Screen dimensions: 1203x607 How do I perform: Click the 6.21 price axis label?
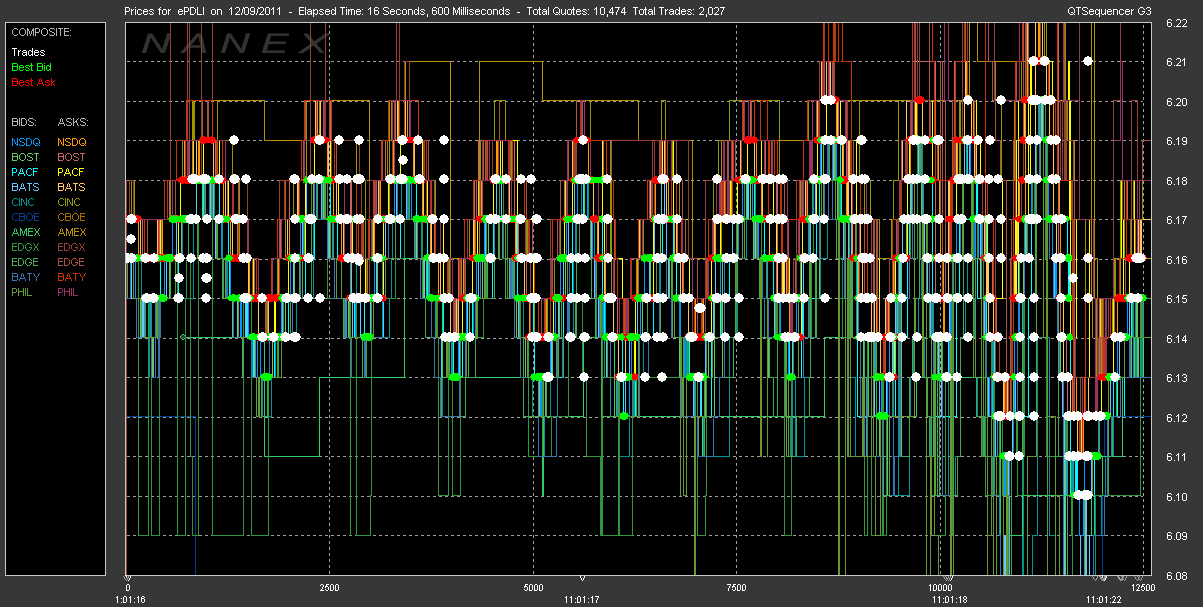(1175, 62)
